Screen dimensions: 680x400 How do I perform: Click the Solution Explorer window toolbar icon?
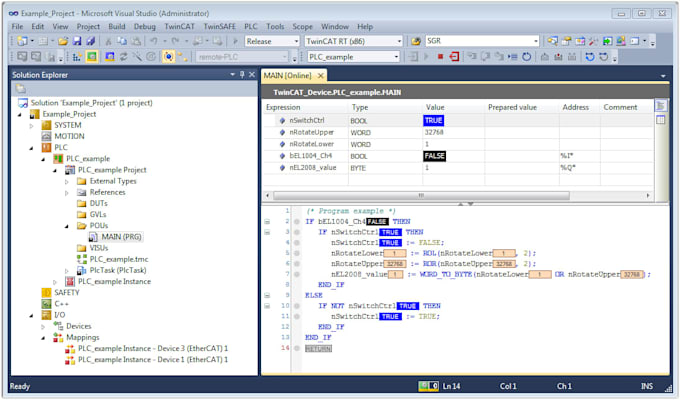(552, 41)
